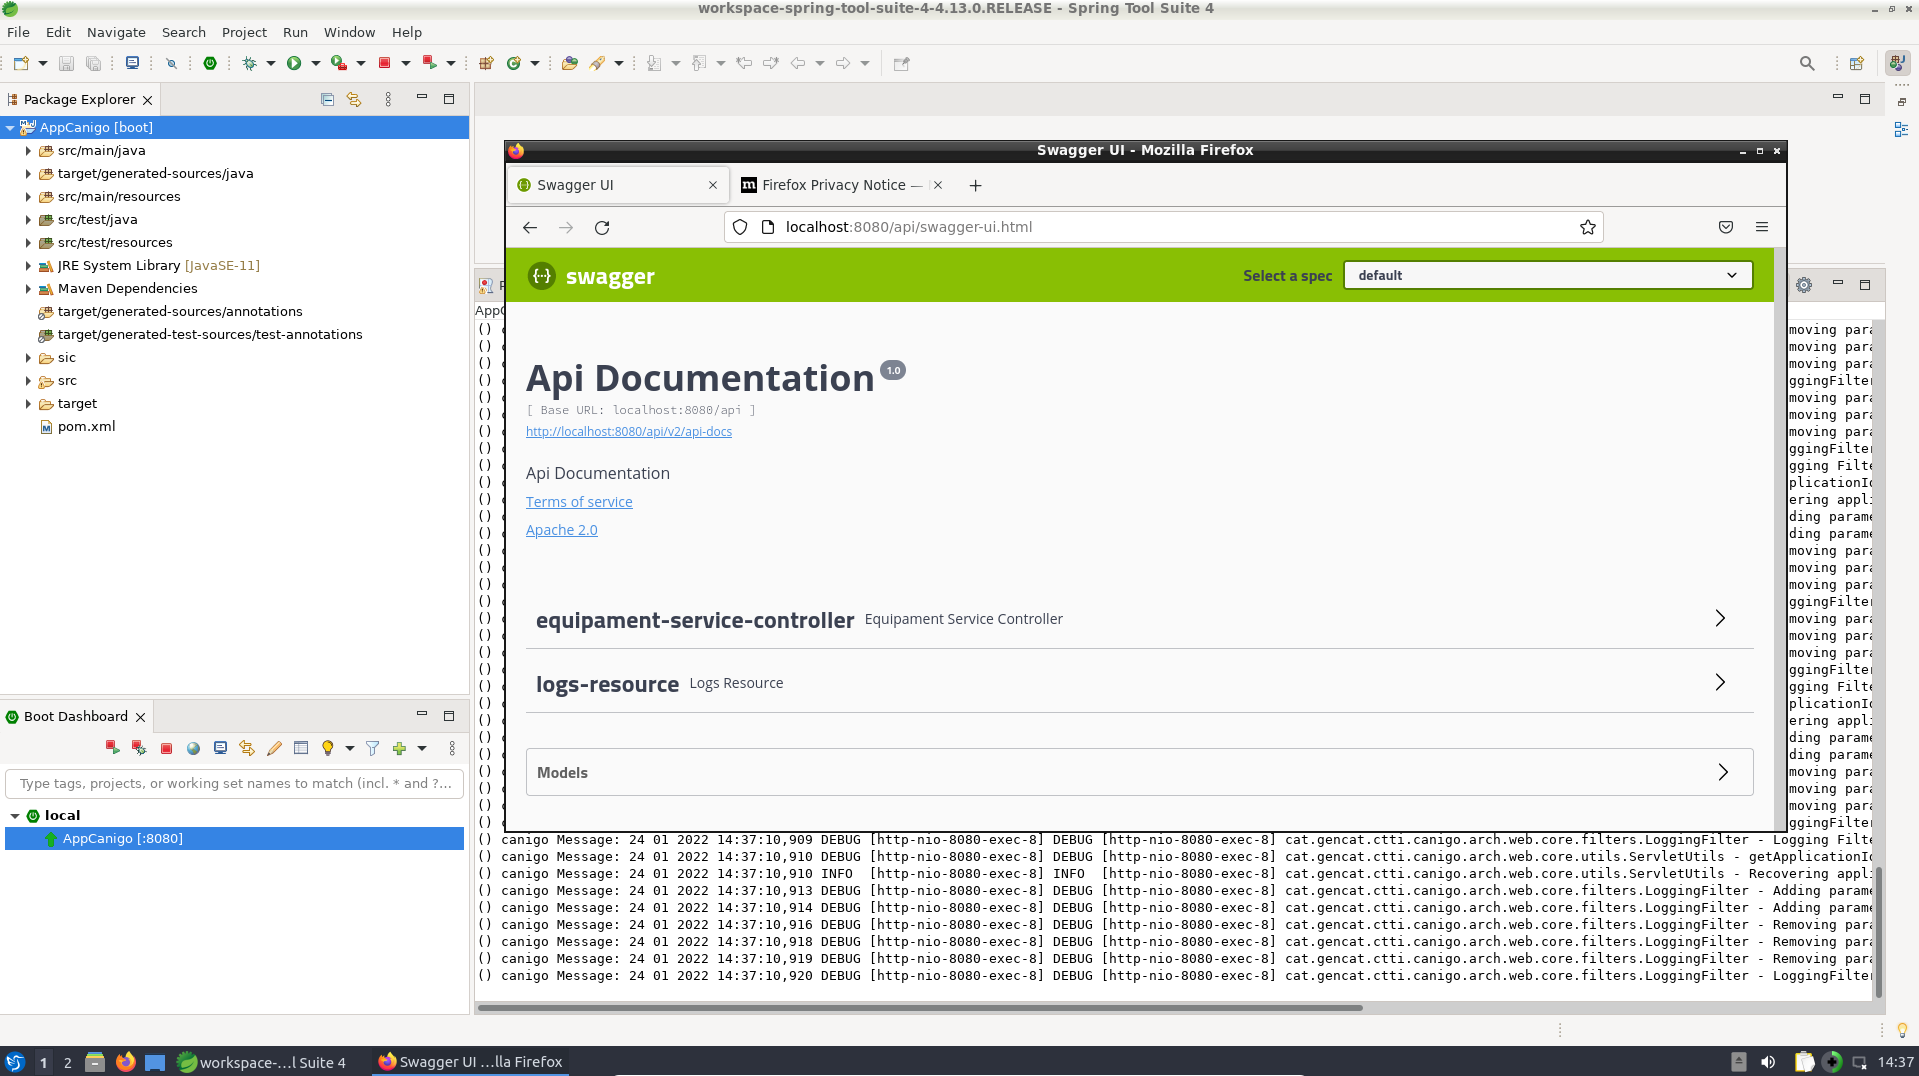Toggle Link with Editor in Package Explorer

(x=354, y=99)
